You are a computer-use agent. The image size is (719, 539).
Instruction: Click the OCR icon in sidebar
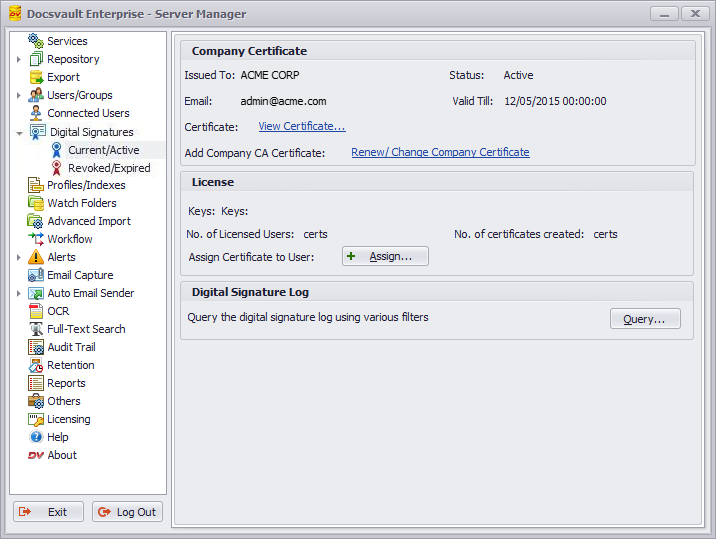pos(36,311)
